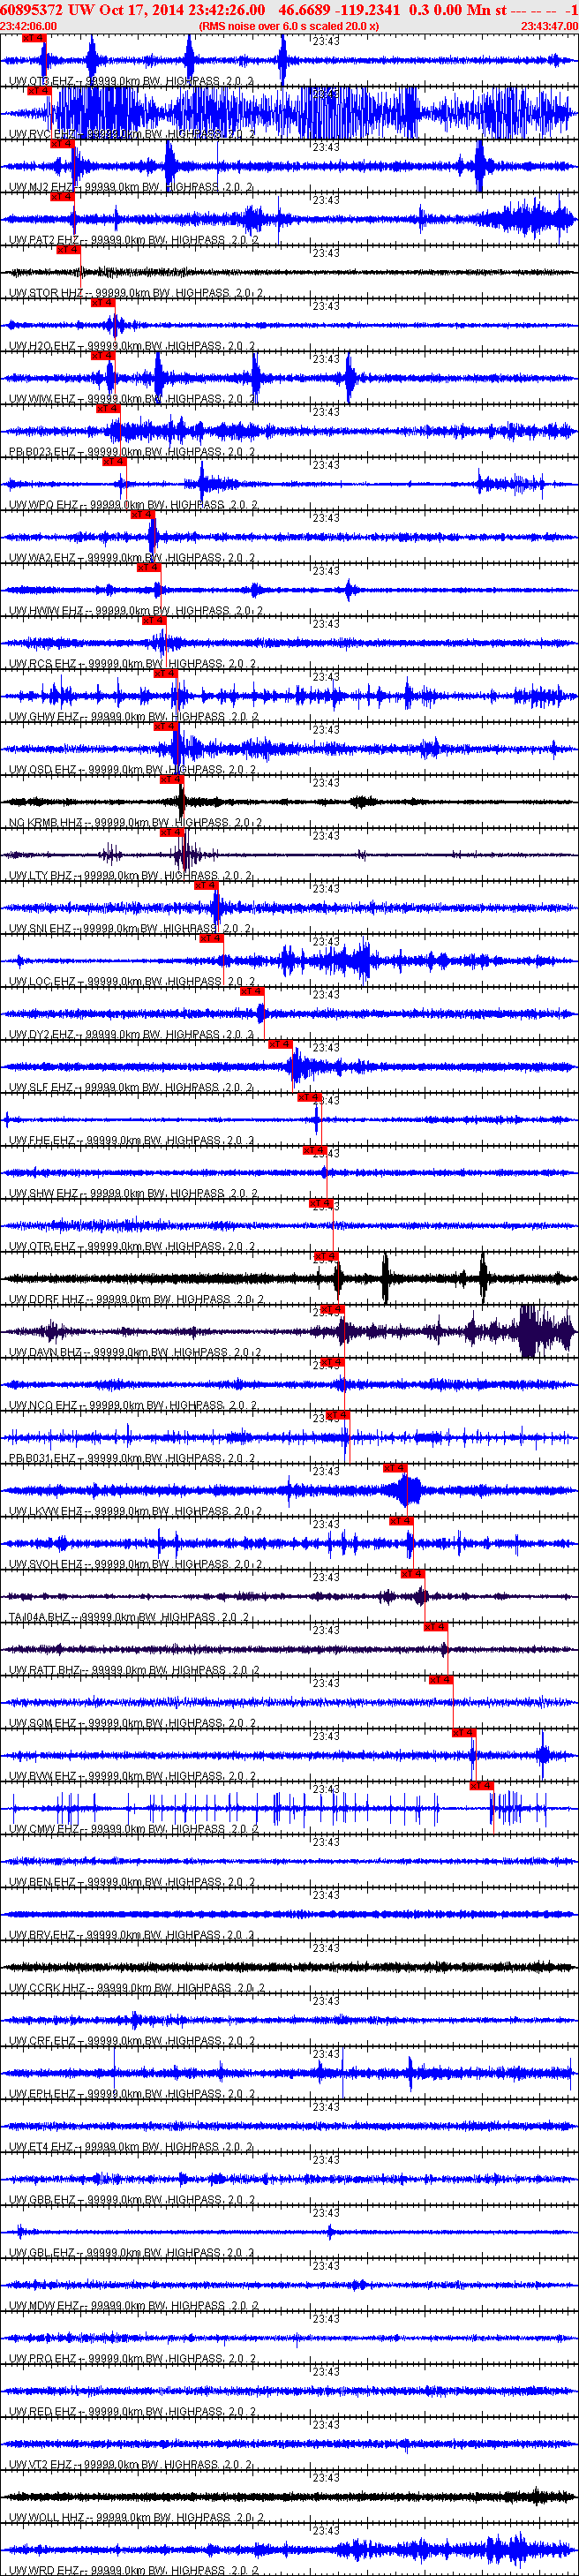Select the UW RED EHZ station label
Image resolution: width=579 pixels, height=2576 pixels.
tap(132, 2413)
